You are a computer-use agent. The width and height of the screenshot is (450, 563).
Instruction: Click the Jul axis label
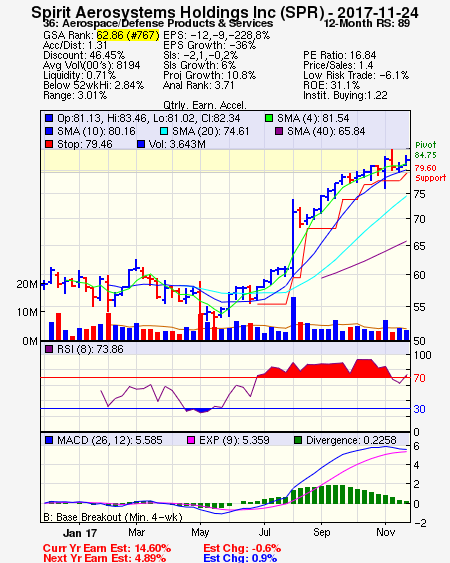tap(264, 532)
